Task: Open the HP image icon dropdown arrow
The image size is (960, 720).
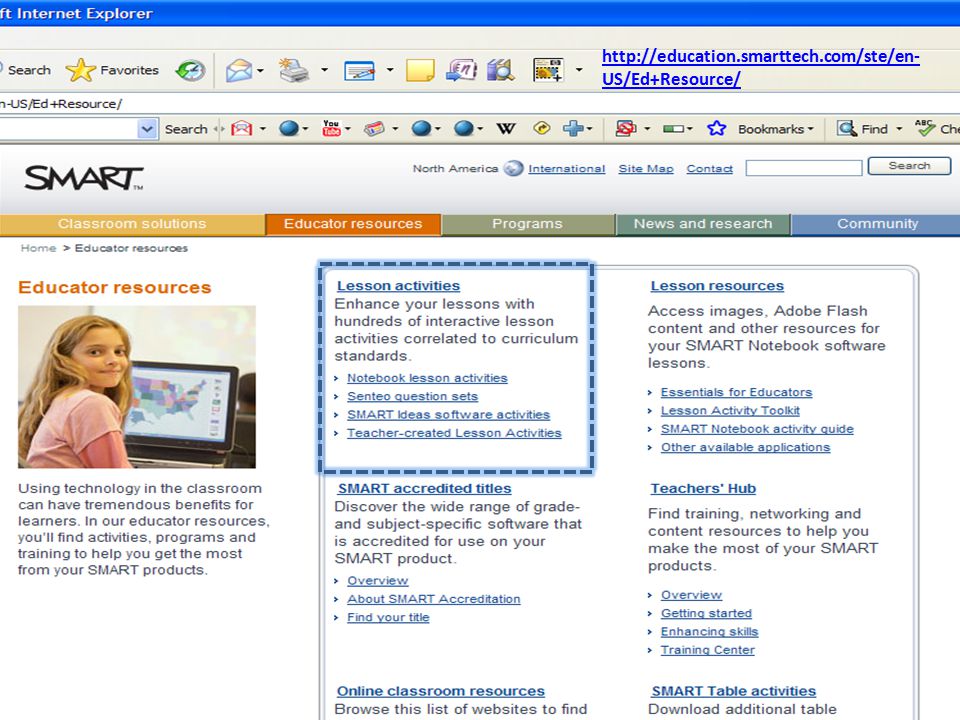Action: [579, 70]
